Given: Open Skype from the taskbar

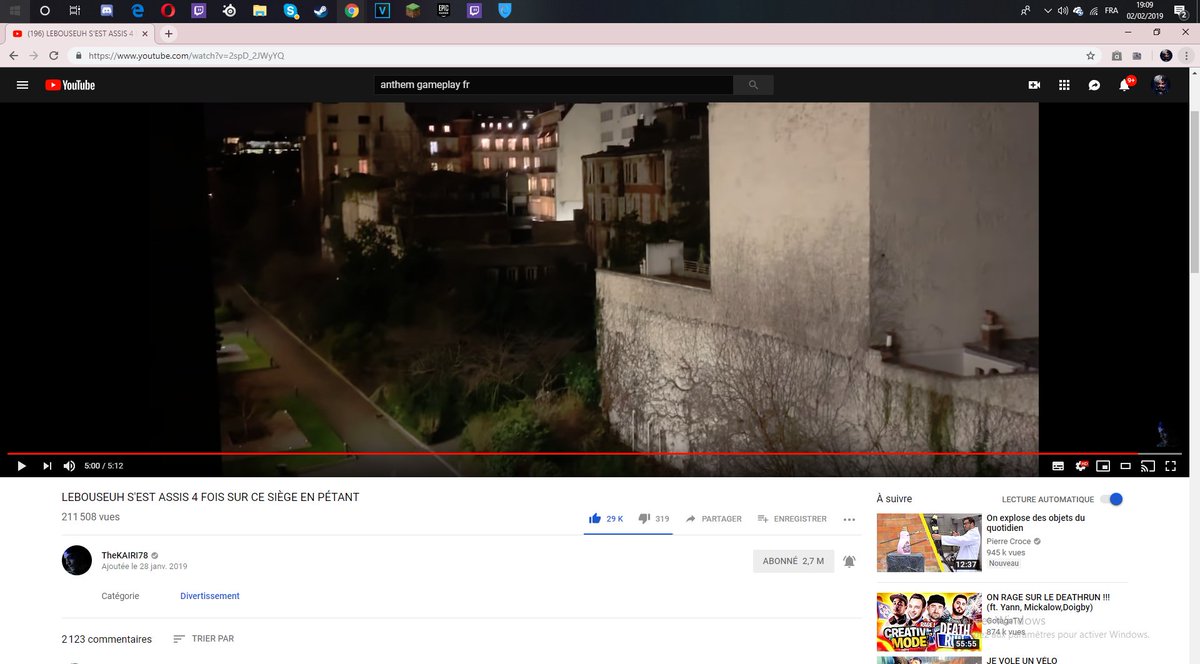Looking at the screenshot, I should coord(290,10).
